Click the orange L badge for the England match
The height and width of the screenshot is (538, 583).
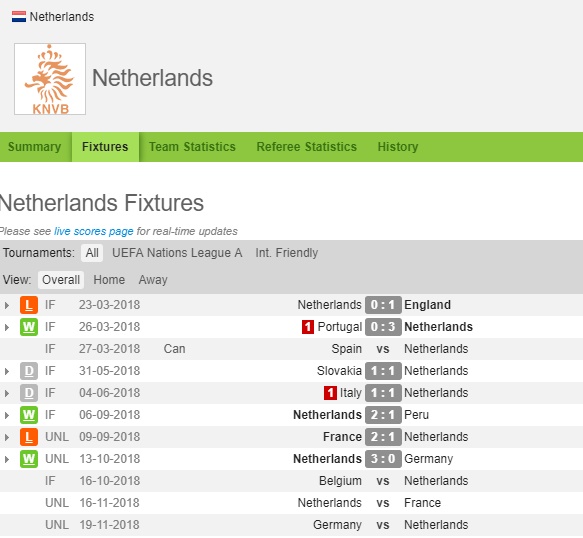(x=29, y=305)
